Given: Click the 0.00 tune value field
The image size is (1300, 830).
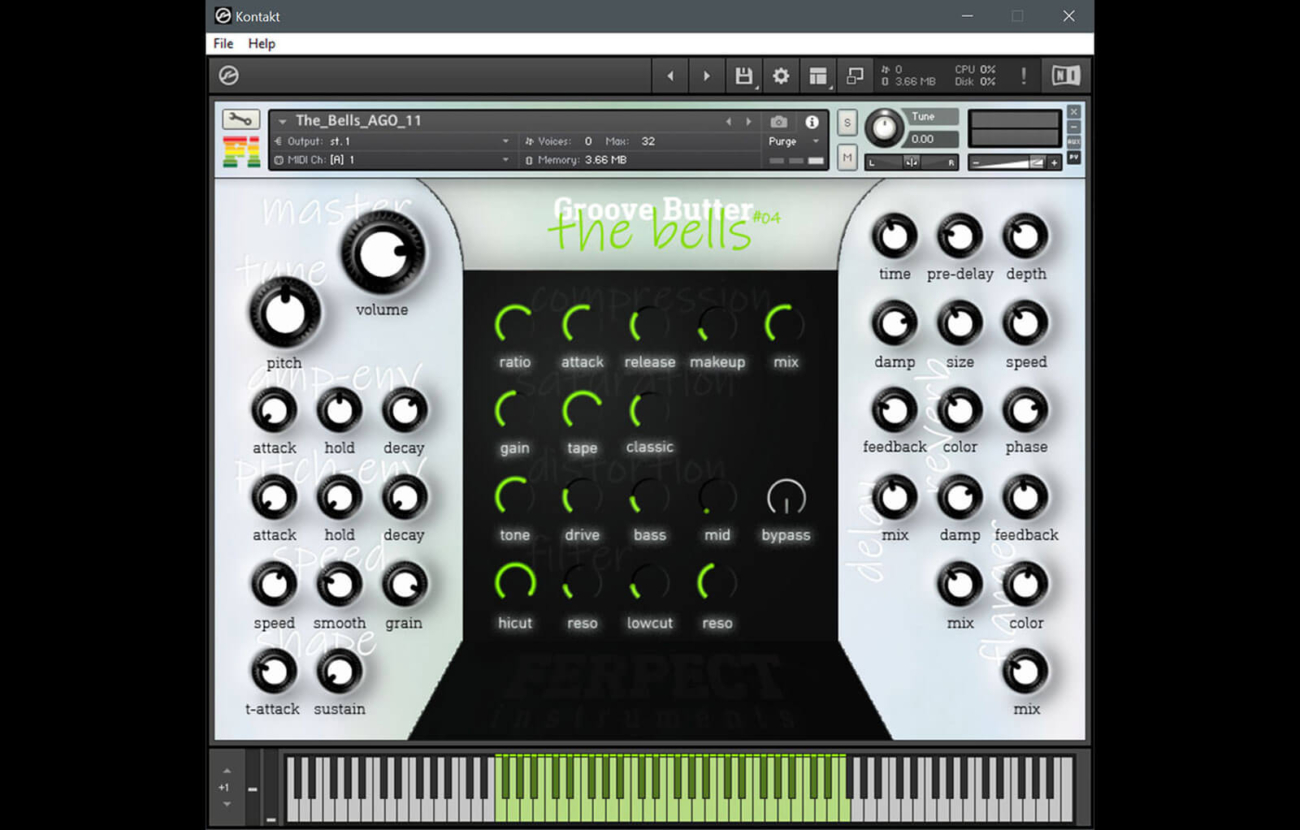Looking at the screenshot, I should tap(929, 139).
